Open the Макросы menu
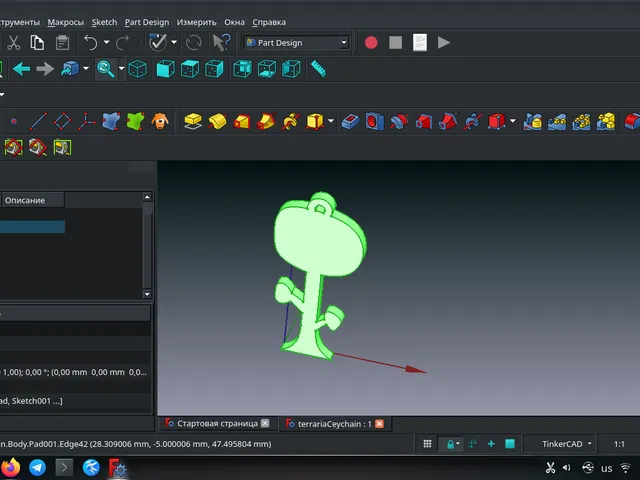640x480 pixels. 65,22
